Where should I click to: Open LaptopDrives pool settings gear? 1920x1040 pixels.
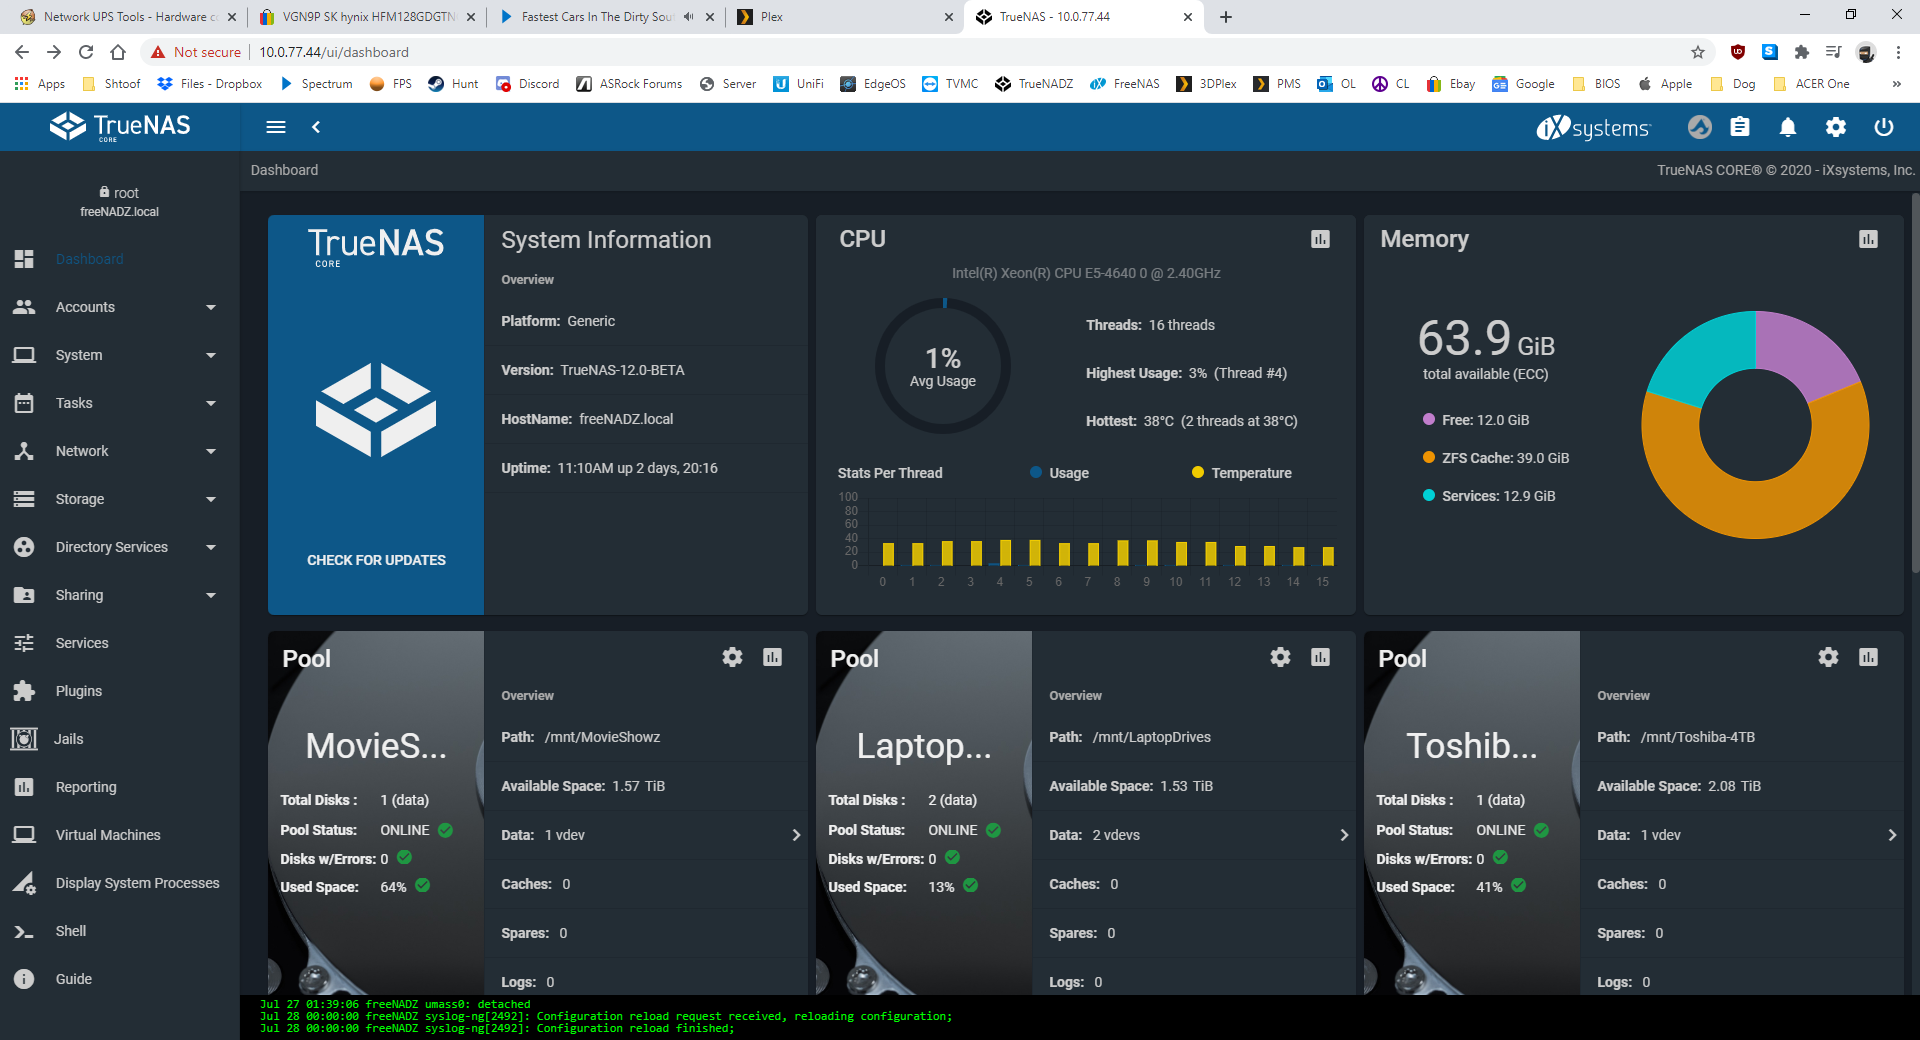1281,657
